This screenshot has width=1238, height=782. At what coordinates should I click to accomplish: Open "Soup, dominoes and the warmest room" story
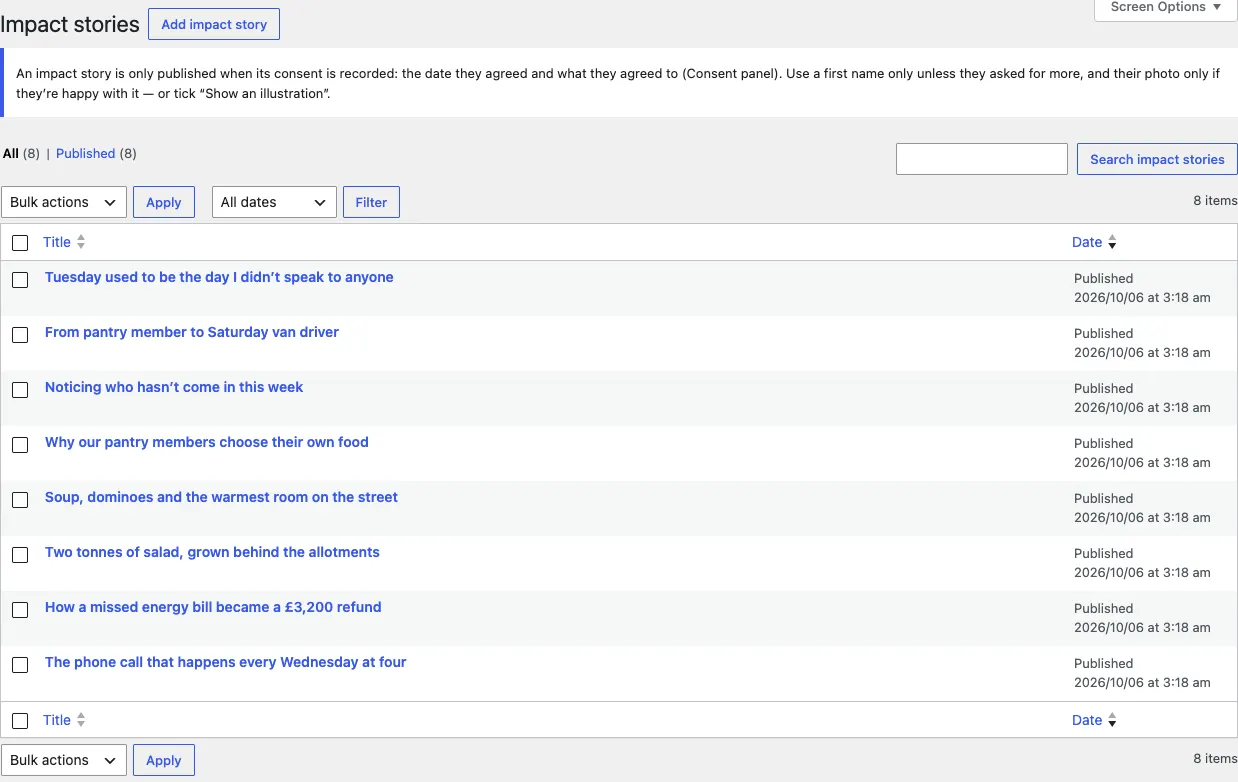[221, 497]
